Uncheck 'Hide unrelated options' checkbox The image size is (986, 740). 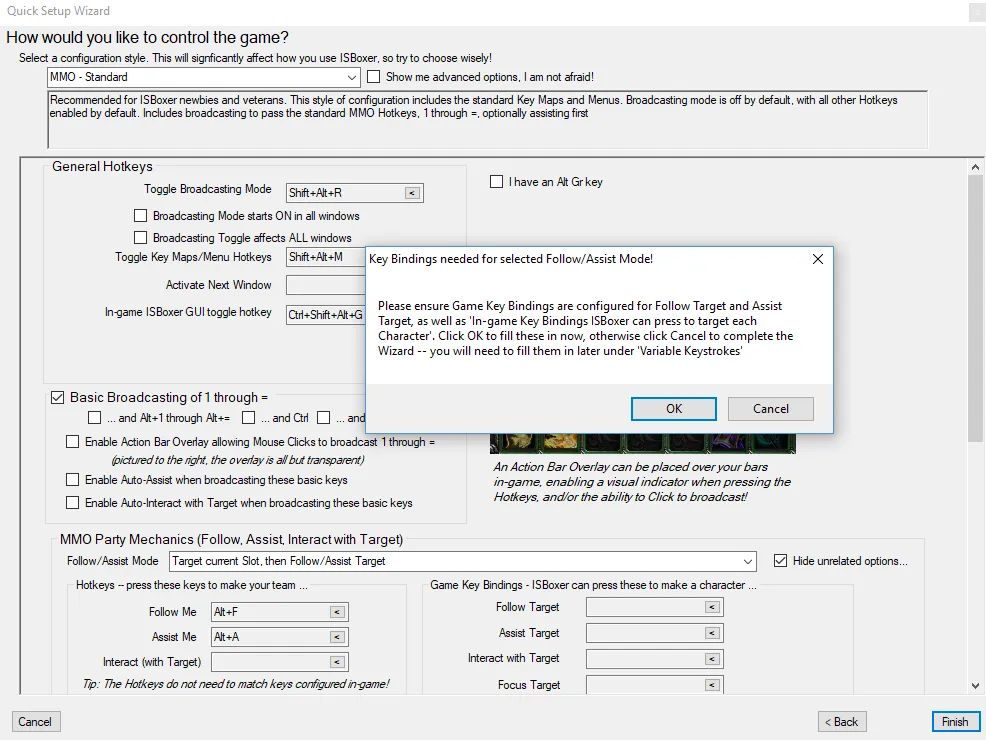click(781, 561)
